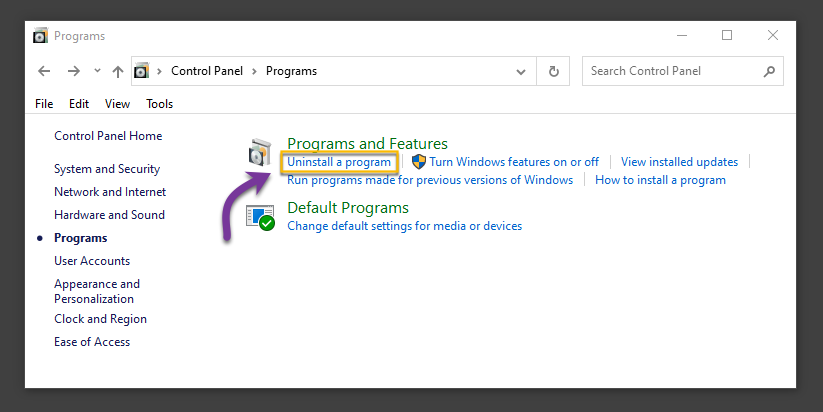
Task: Click the Control Panel icon in address bar
Action: point(142,70)
